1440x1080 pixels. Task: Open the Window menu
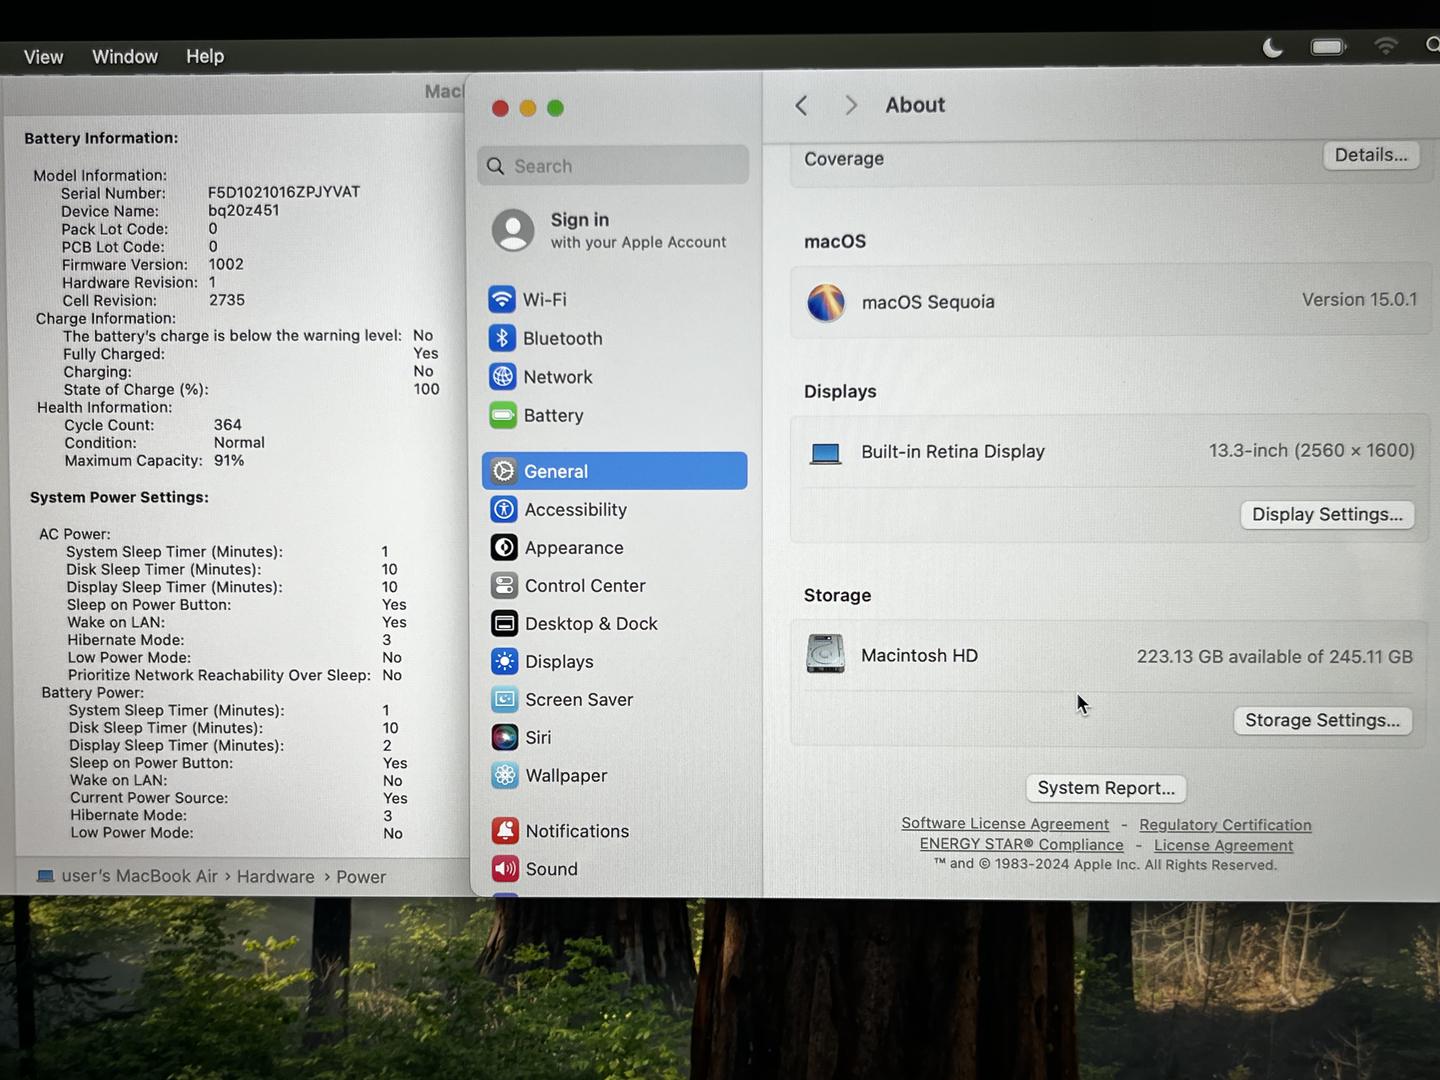tap(125, 57)
